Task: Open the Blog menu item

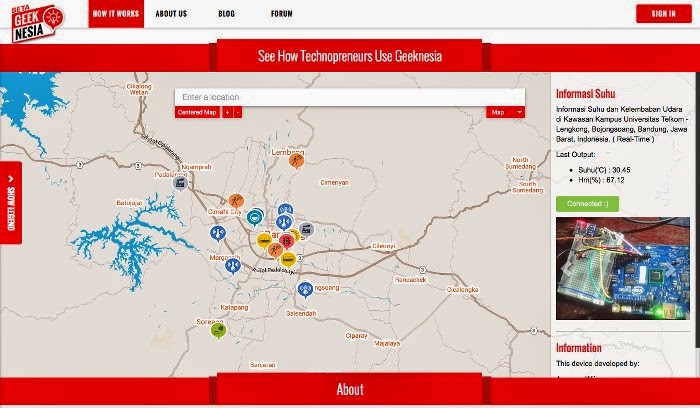Action: point(226,14)
